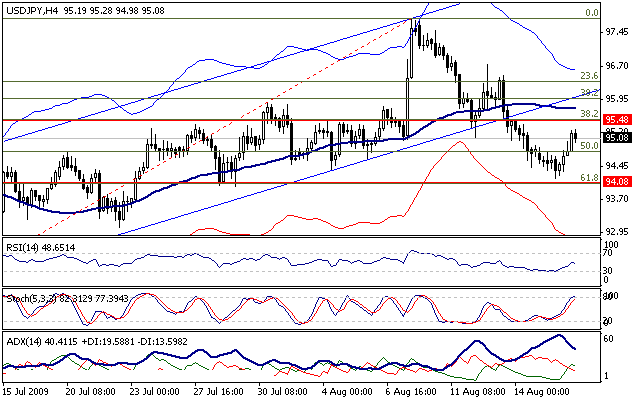Click the 15 Jul 2009 date label

point(30,392)
